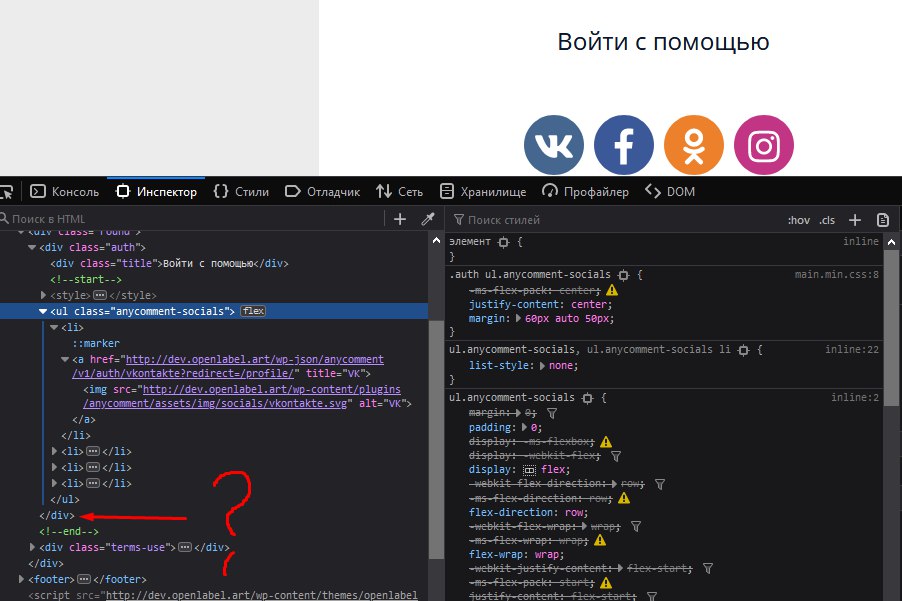Viewport: 902px width, 601px height.
Task: Collapse the first li node
Action: click(54, 327)
